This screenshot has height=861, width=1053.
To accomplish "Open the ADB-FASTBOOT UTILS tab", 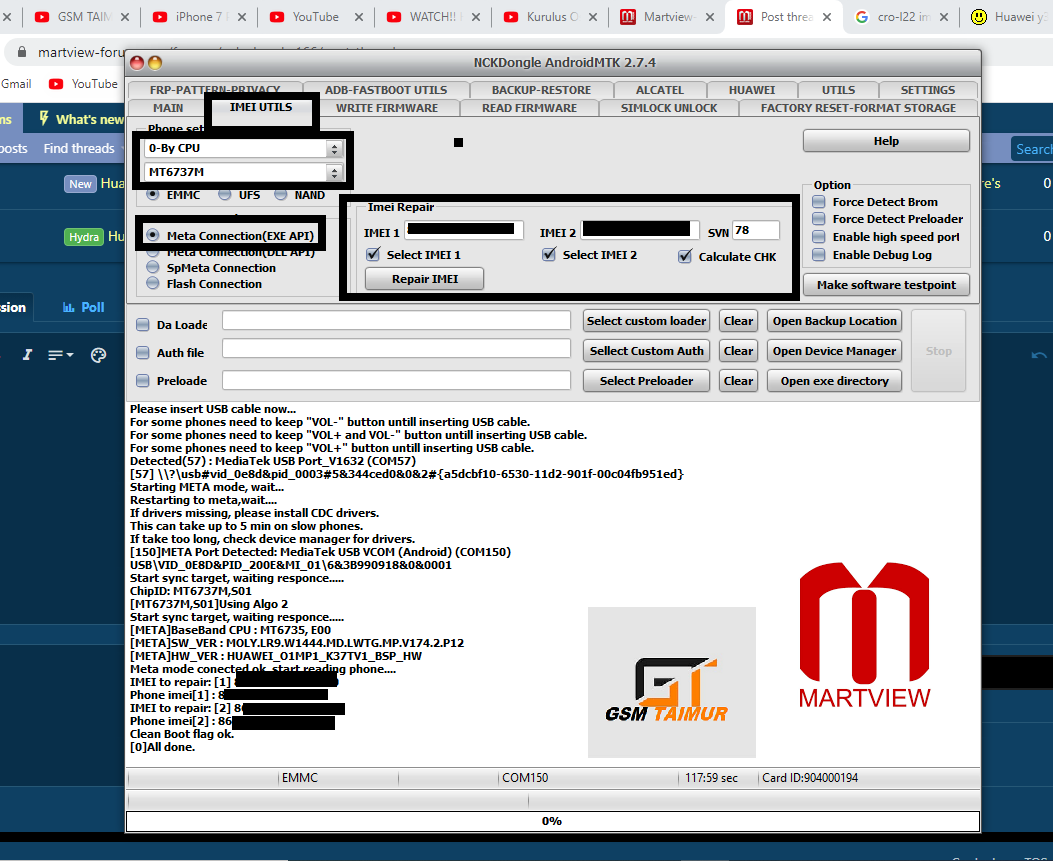I will pyautogui.click(x=386, y=90).
